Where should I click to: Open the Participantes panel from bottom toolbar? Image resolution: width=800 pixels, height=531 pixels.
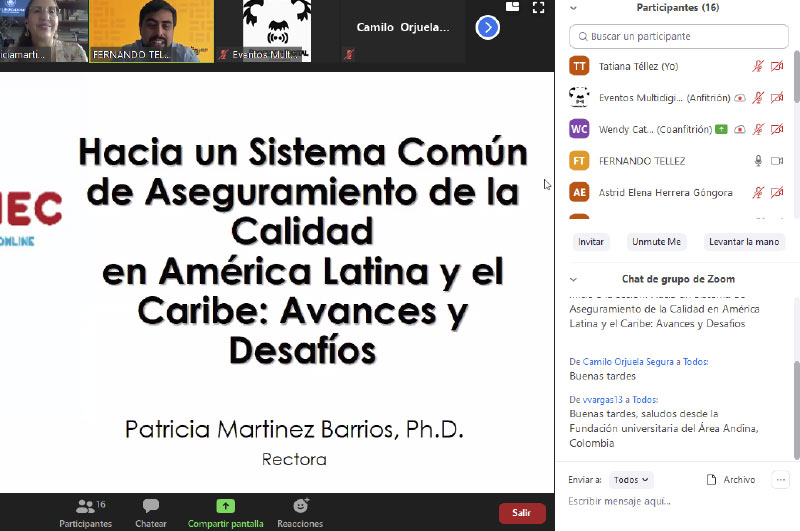pos(85,511)
